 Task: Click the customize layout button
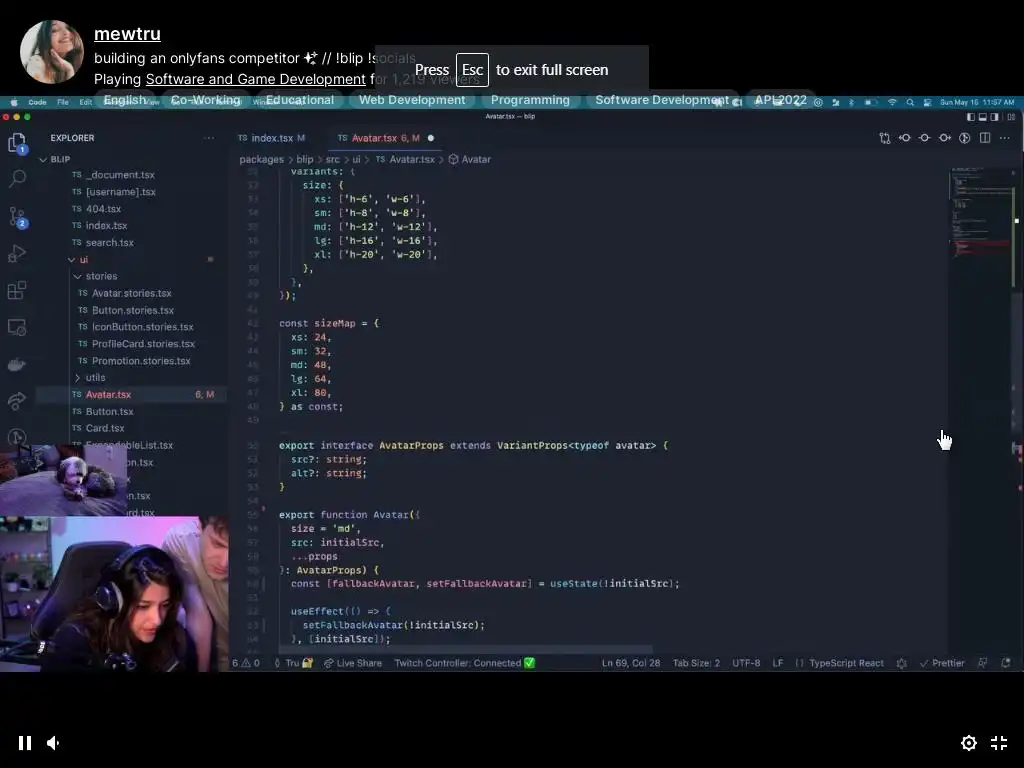[1011, 117]
